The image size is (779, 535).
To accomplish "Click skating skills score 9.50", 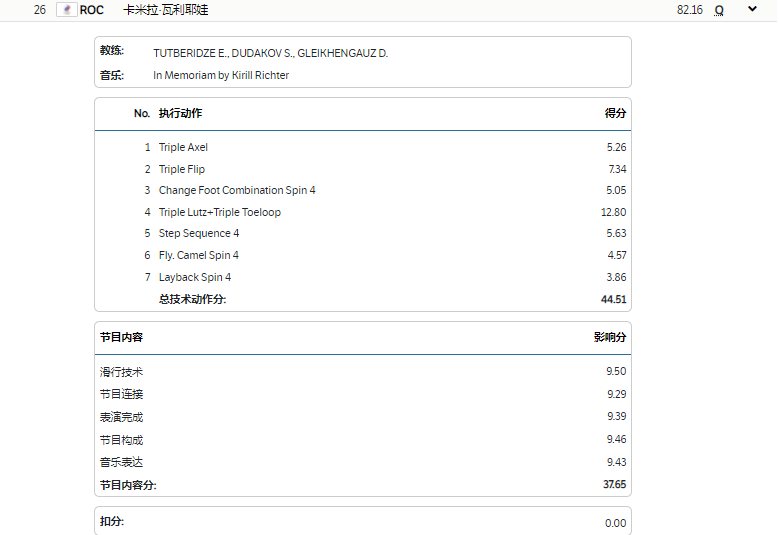I will point(616,372).
